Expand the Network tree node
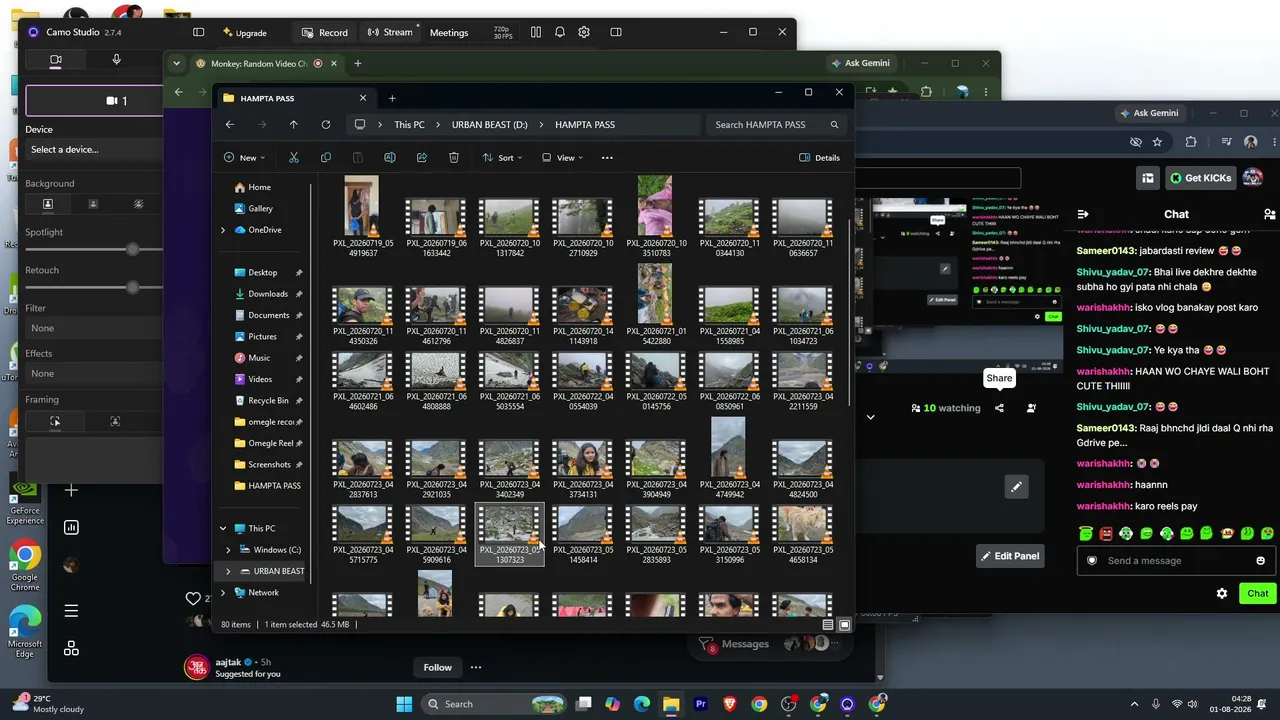Viewport: 1280px width, 720px height. 223,593
